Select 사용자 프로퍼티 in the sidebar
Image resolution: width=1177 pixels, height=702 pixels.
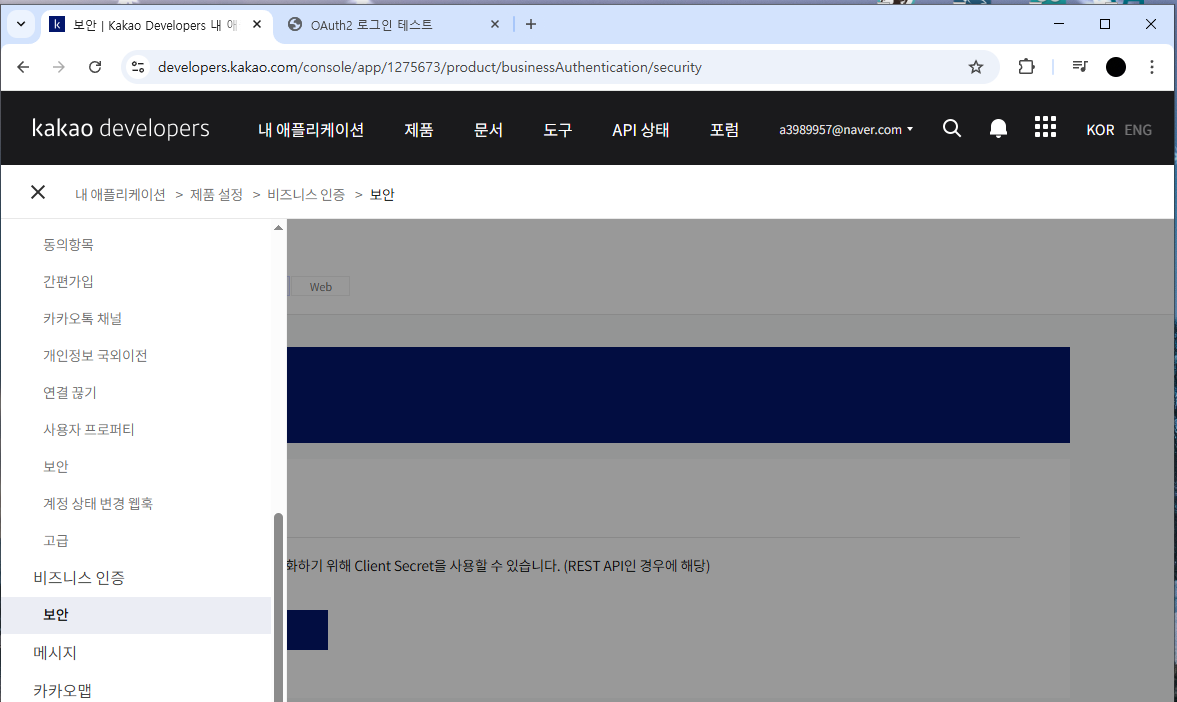(89, 429)
